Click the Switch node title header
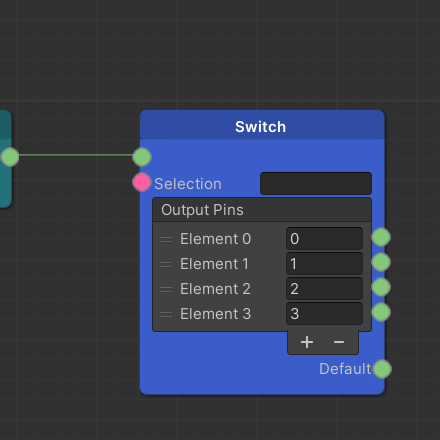The image size is (440, 440). tap(262, 125)
